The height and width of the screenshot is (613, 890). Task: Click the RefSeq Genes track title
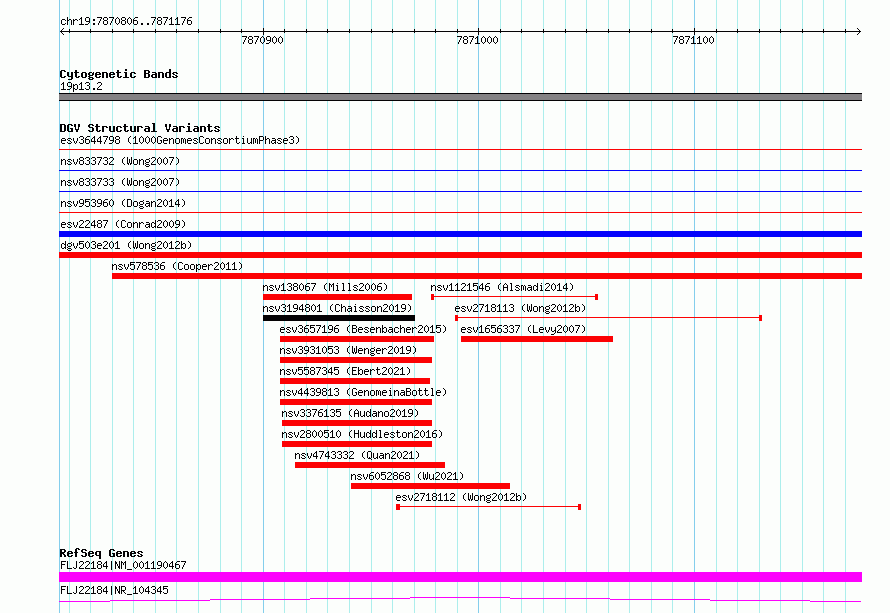[x=101, y=553]
